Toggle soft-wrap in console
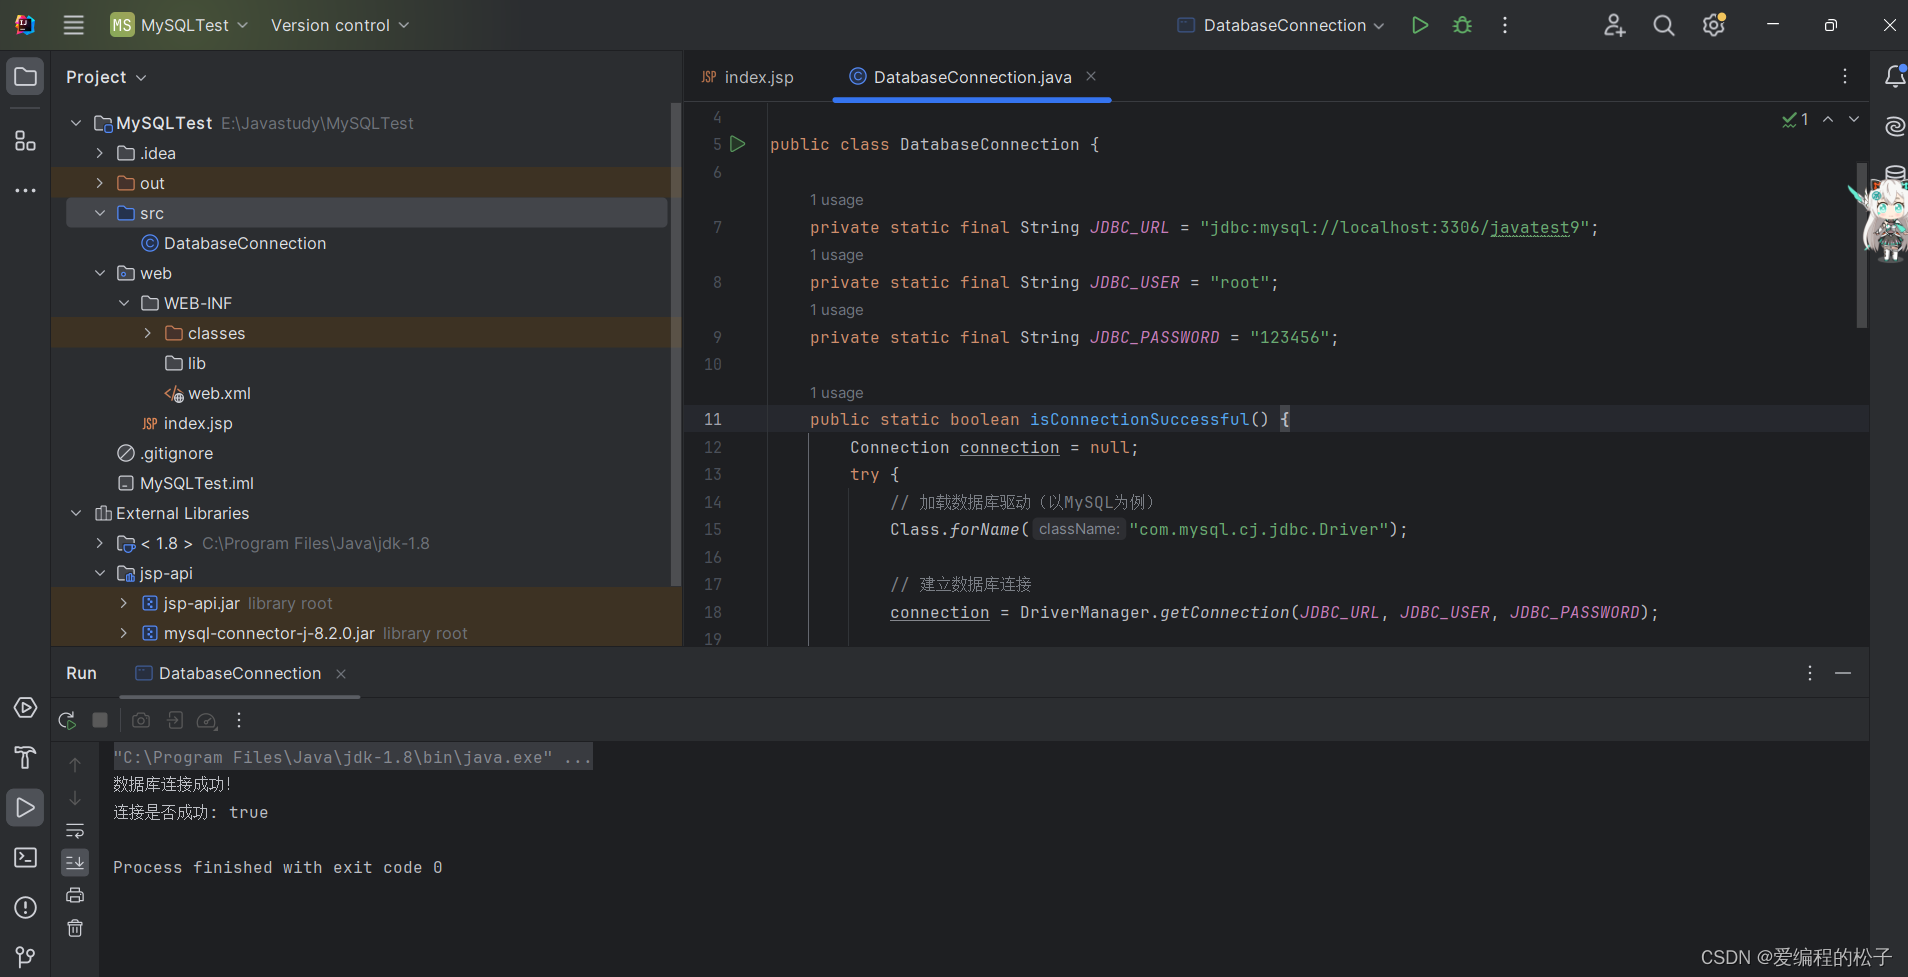 75,830
